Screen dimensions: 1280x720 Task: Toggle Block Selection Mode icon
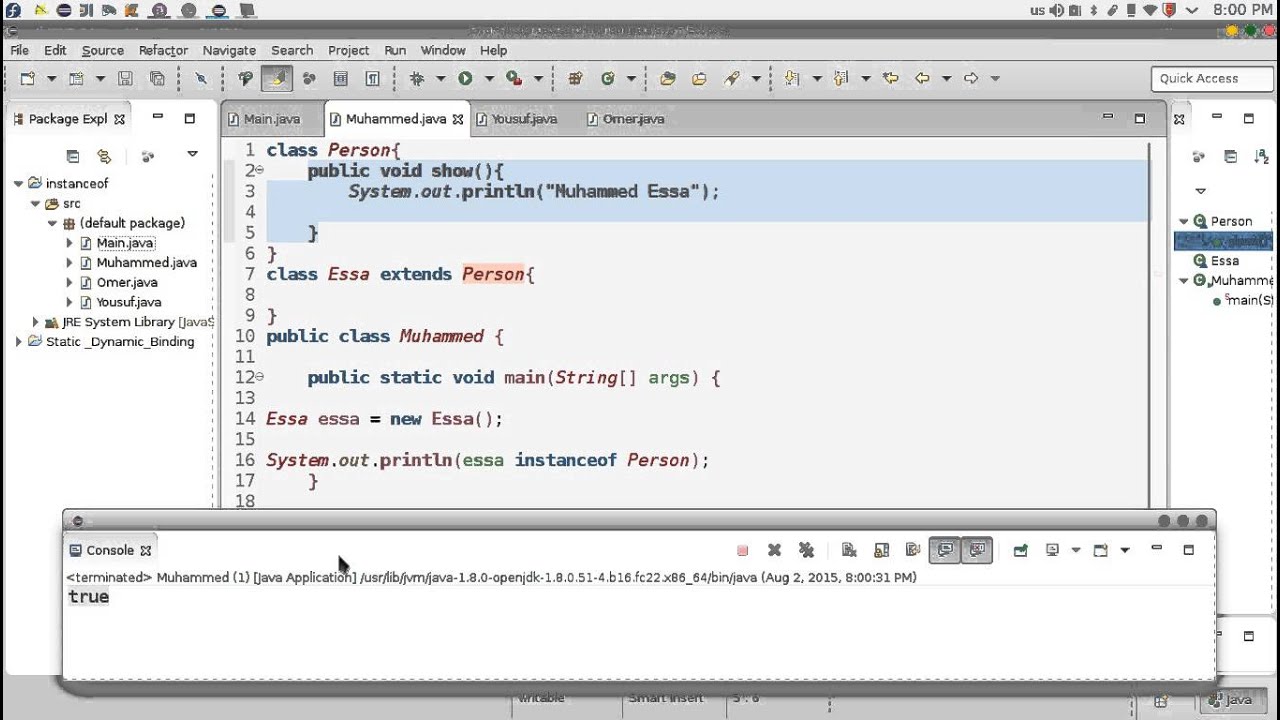(x=340, y=78)
